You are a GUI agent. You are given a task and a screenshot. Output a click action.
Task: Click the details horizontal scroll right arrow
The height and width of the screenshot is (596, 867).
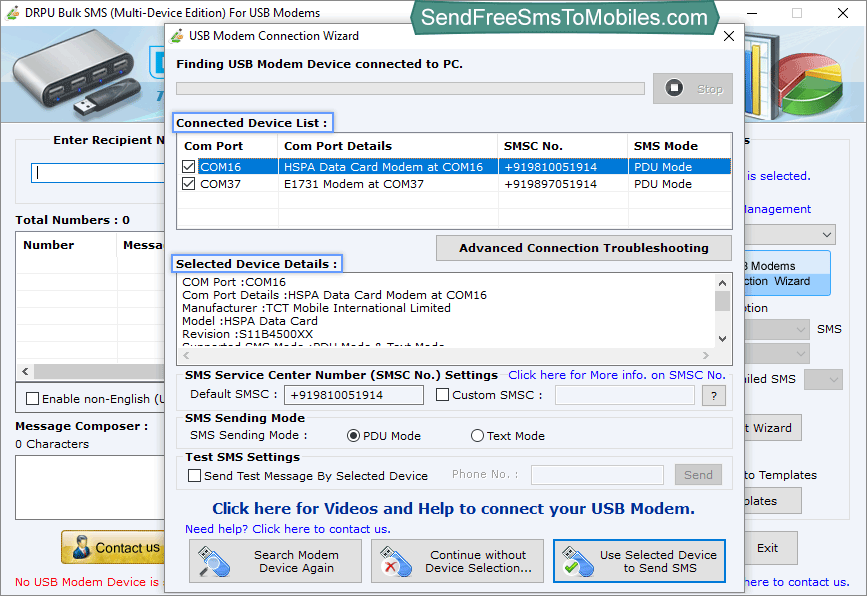tap(706, 355)
